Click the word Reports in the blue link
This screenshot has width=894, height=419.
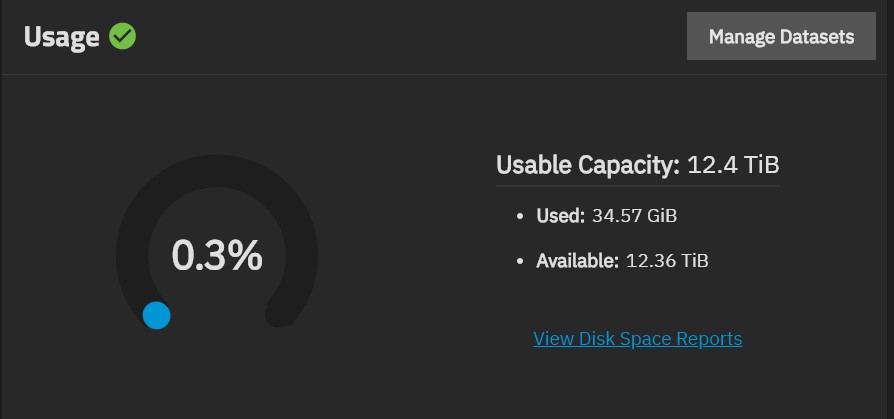pyautogui.click(x=709, y=339)
